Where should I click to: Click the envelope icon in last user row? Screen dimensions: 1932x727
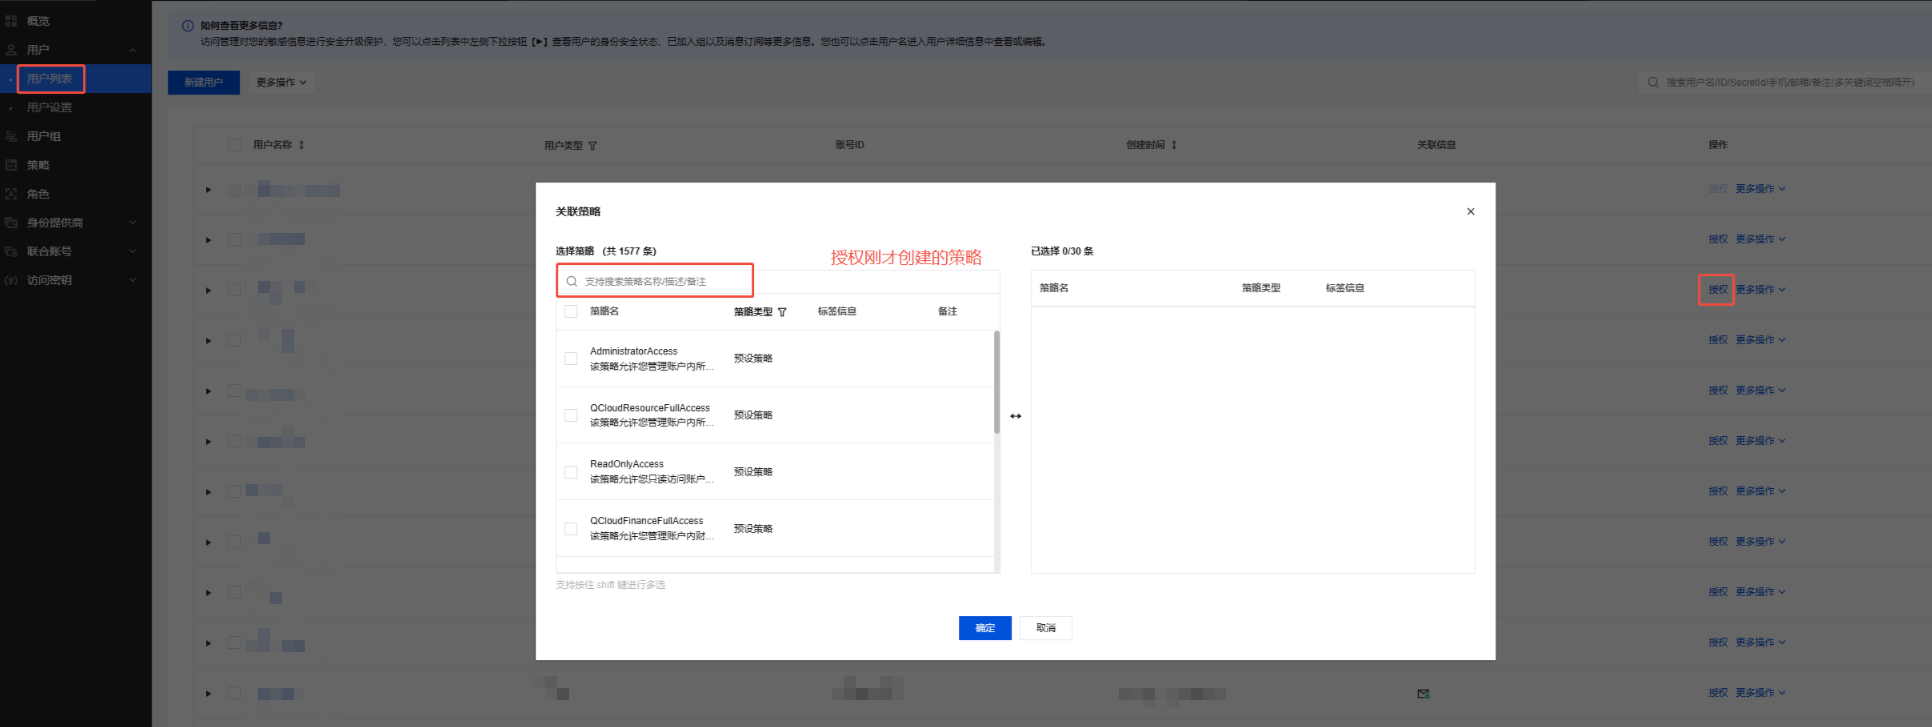[1423, 693]
